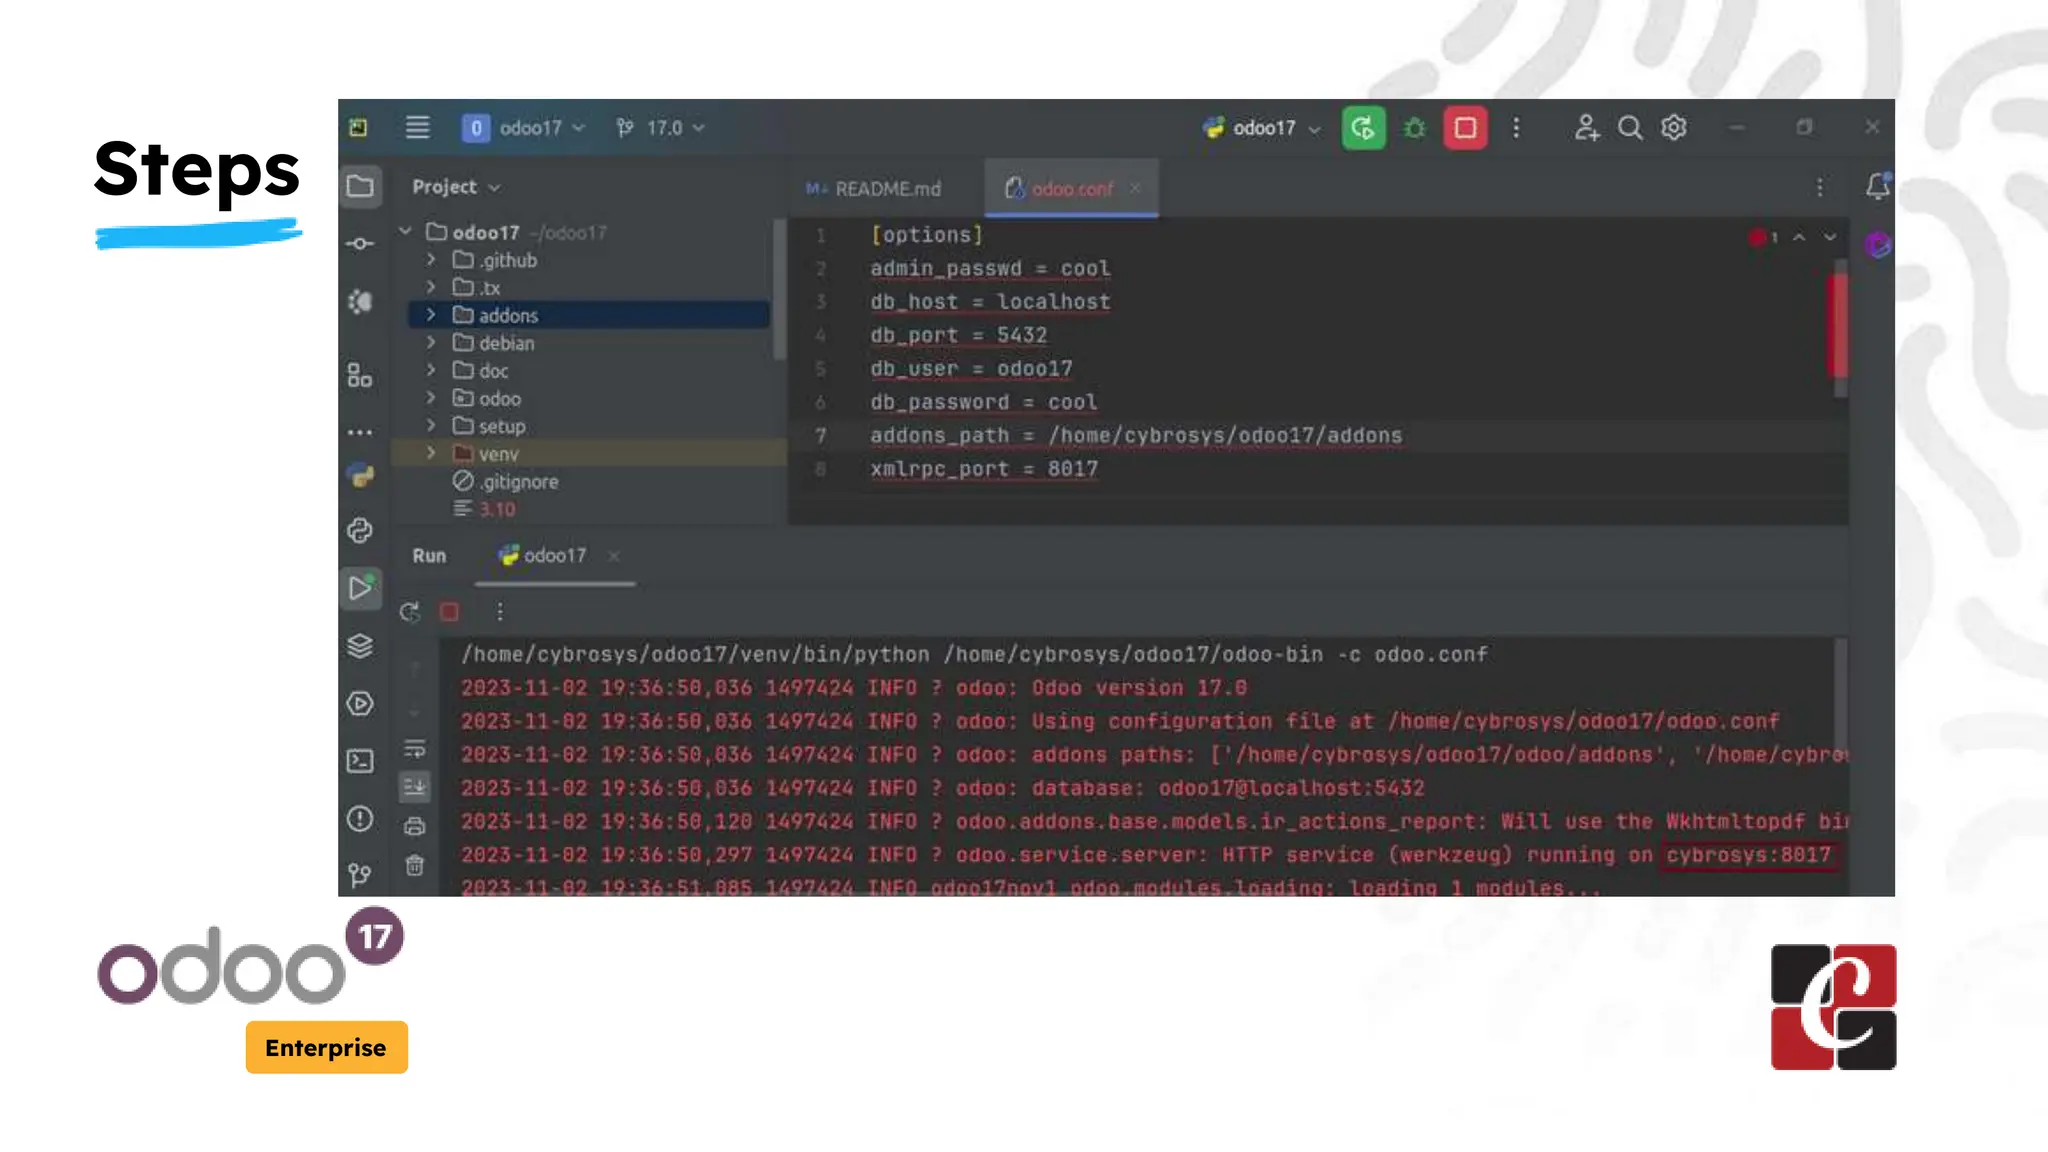This screenshot has width=2048, height=1152.
Task: Open Notifications bell icon
Action: 1877,187
